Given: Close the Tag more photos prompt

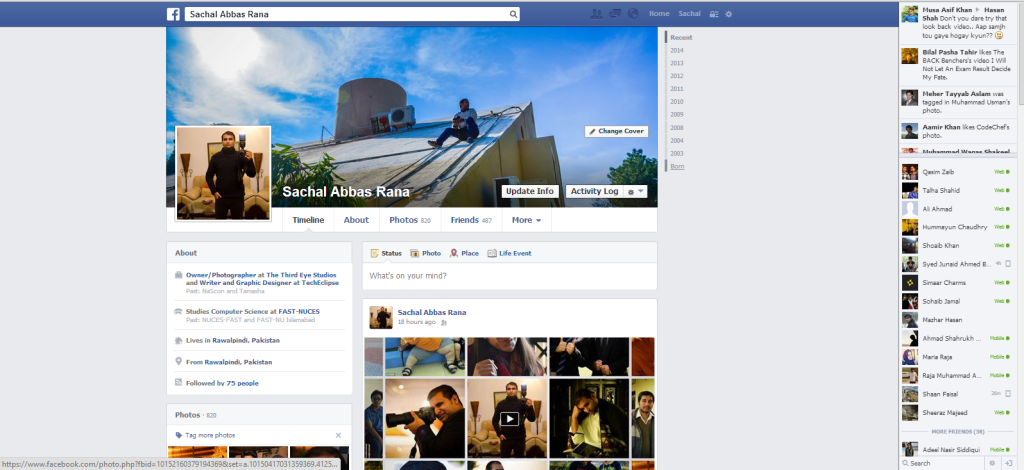Looking at the screenshot, I should point(338,435).
